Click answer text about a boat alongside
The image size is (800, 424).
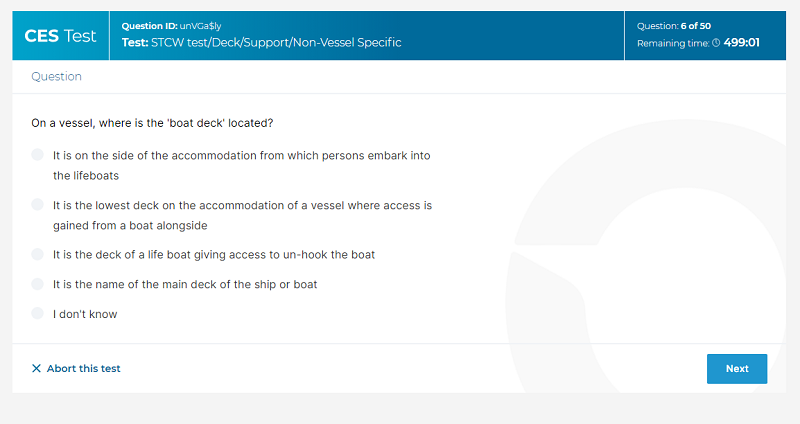click(242, 215)
